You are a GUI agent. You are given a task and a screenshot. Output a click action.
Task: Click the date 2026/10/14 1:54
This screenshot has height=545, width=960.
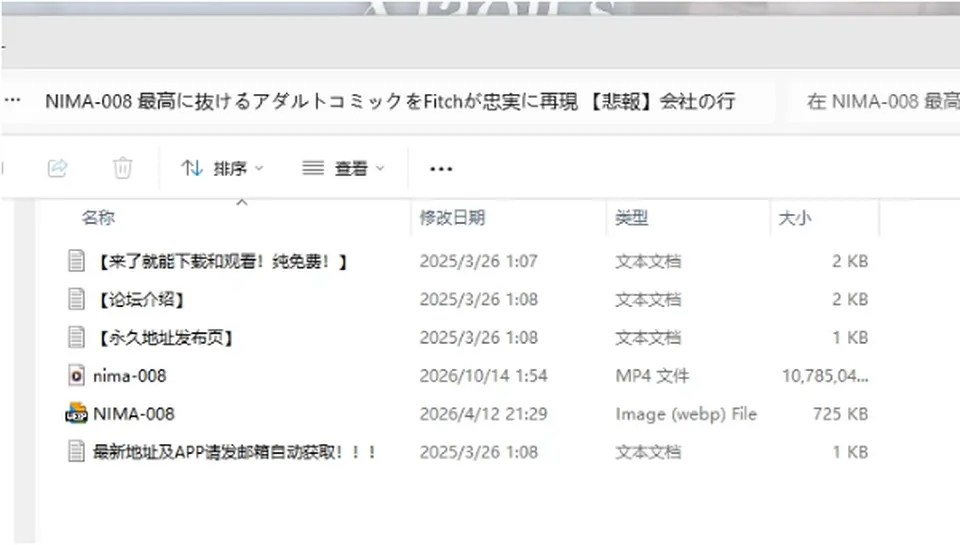pyautogui.click(x=483, y=376)
